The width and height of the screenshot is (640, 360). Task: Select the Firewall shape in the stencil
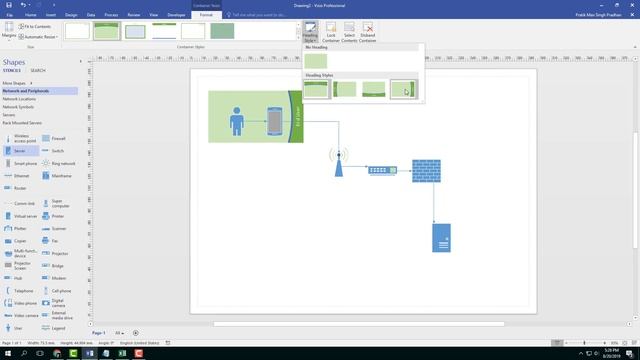click(54, 138)
